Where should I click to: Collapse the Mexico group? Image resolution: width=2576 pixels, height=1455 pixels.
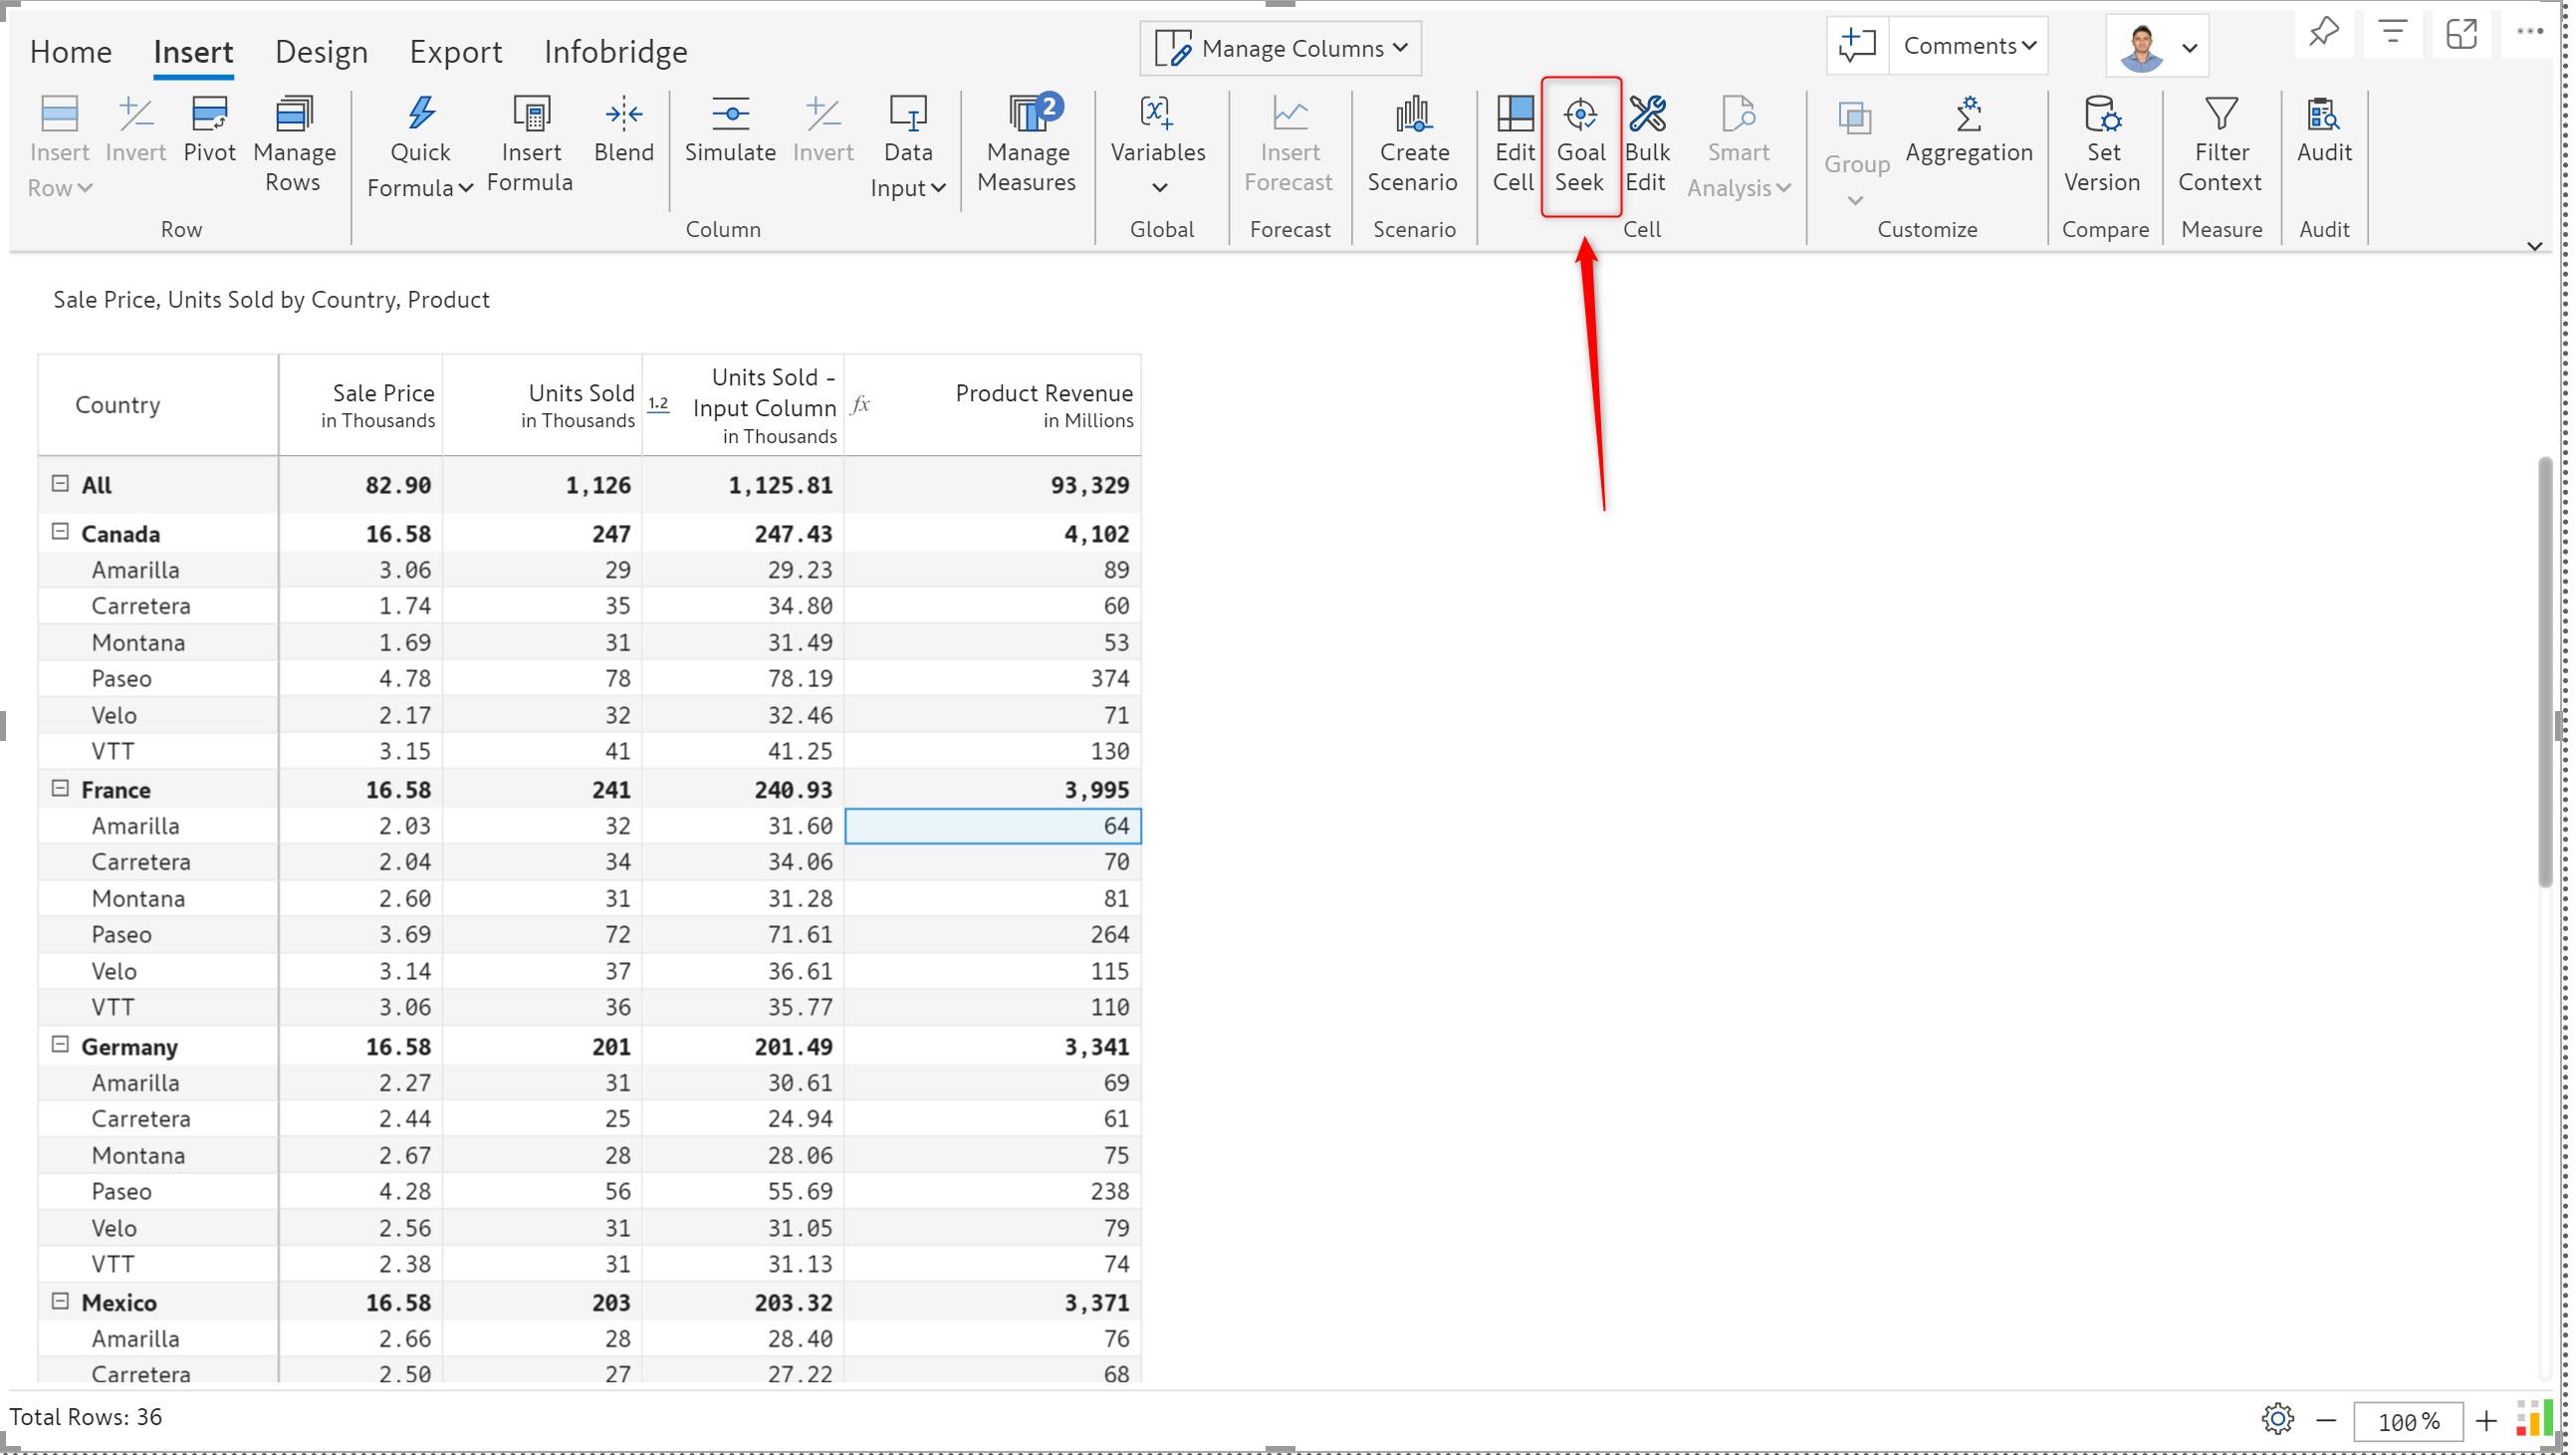60,1302
